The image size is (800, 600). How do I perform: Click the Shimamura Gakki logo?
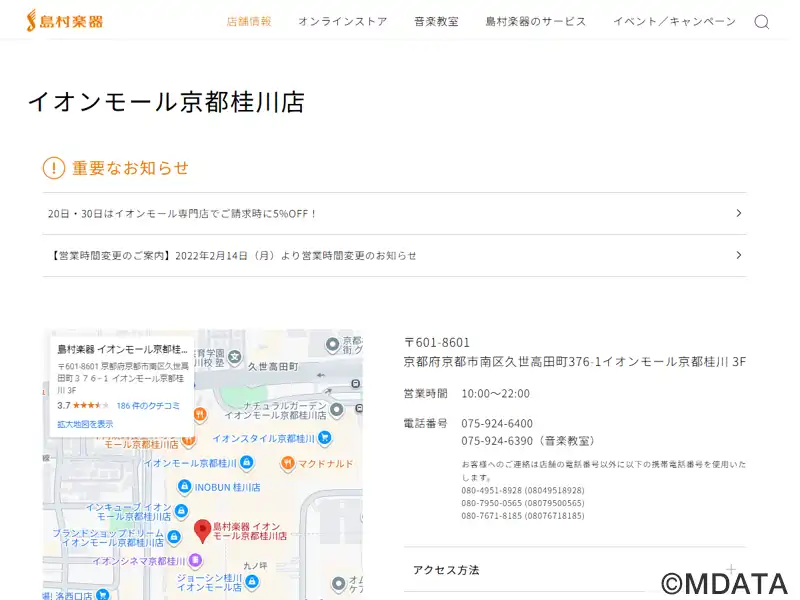pos(65,21)
